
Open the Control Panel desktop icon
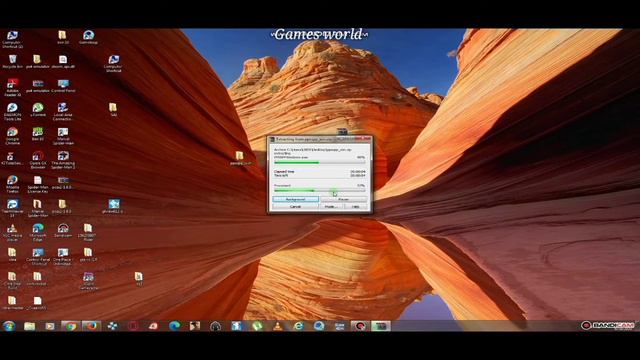63,86
